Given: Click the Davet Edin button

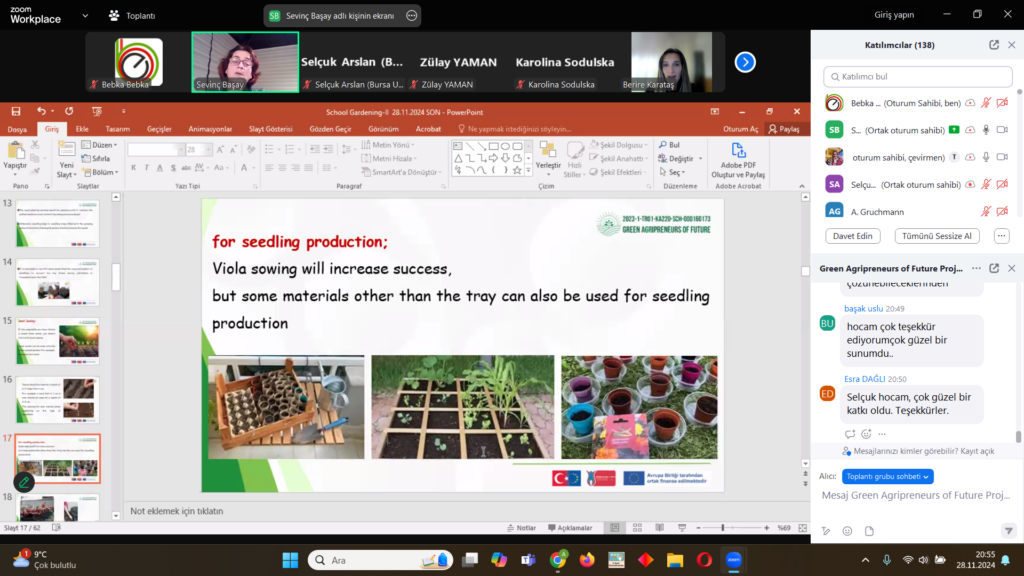Looking at the screenshot, I should coord(853,236).
